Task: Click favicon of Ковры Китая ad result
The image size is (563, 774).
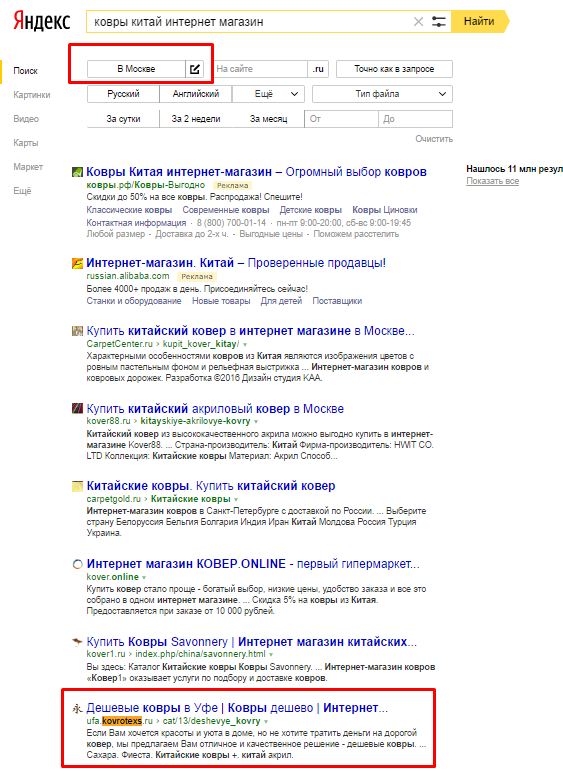Action: coord(77,172)
